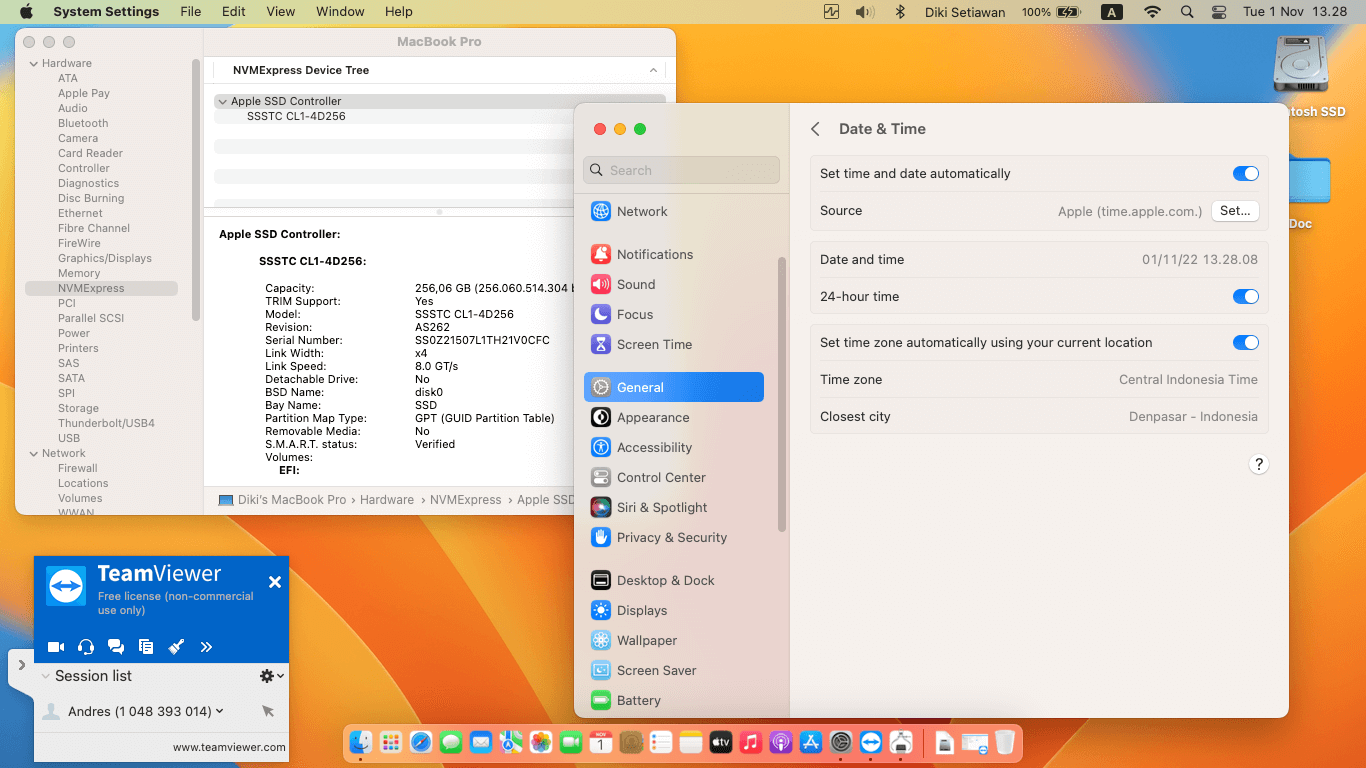Expand the Andres session dropdown arrow
The width and height of the screenshot is (1366, 768).
219,711
